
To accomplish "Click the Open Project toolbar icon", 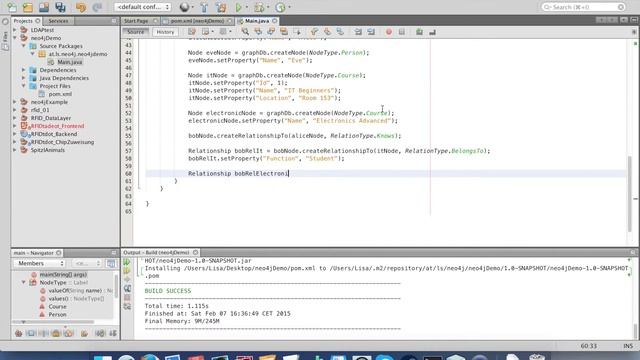I will pos(44,7).
